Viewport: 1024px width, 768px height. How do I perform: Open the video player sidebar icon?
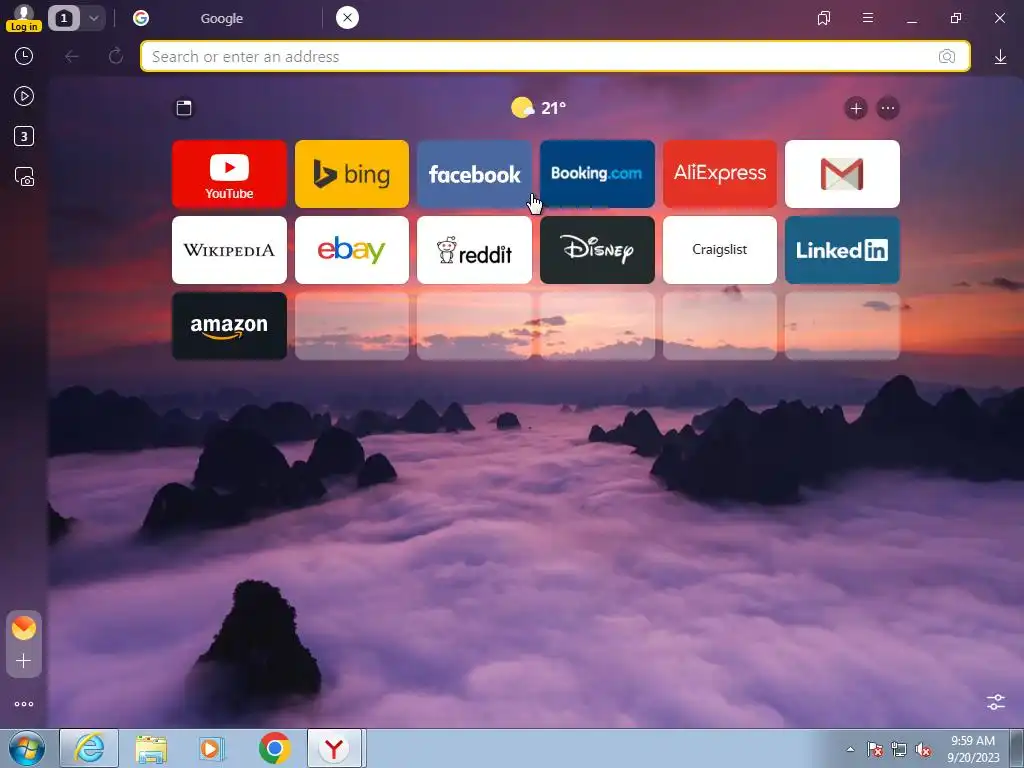click(x=24, y=97)
